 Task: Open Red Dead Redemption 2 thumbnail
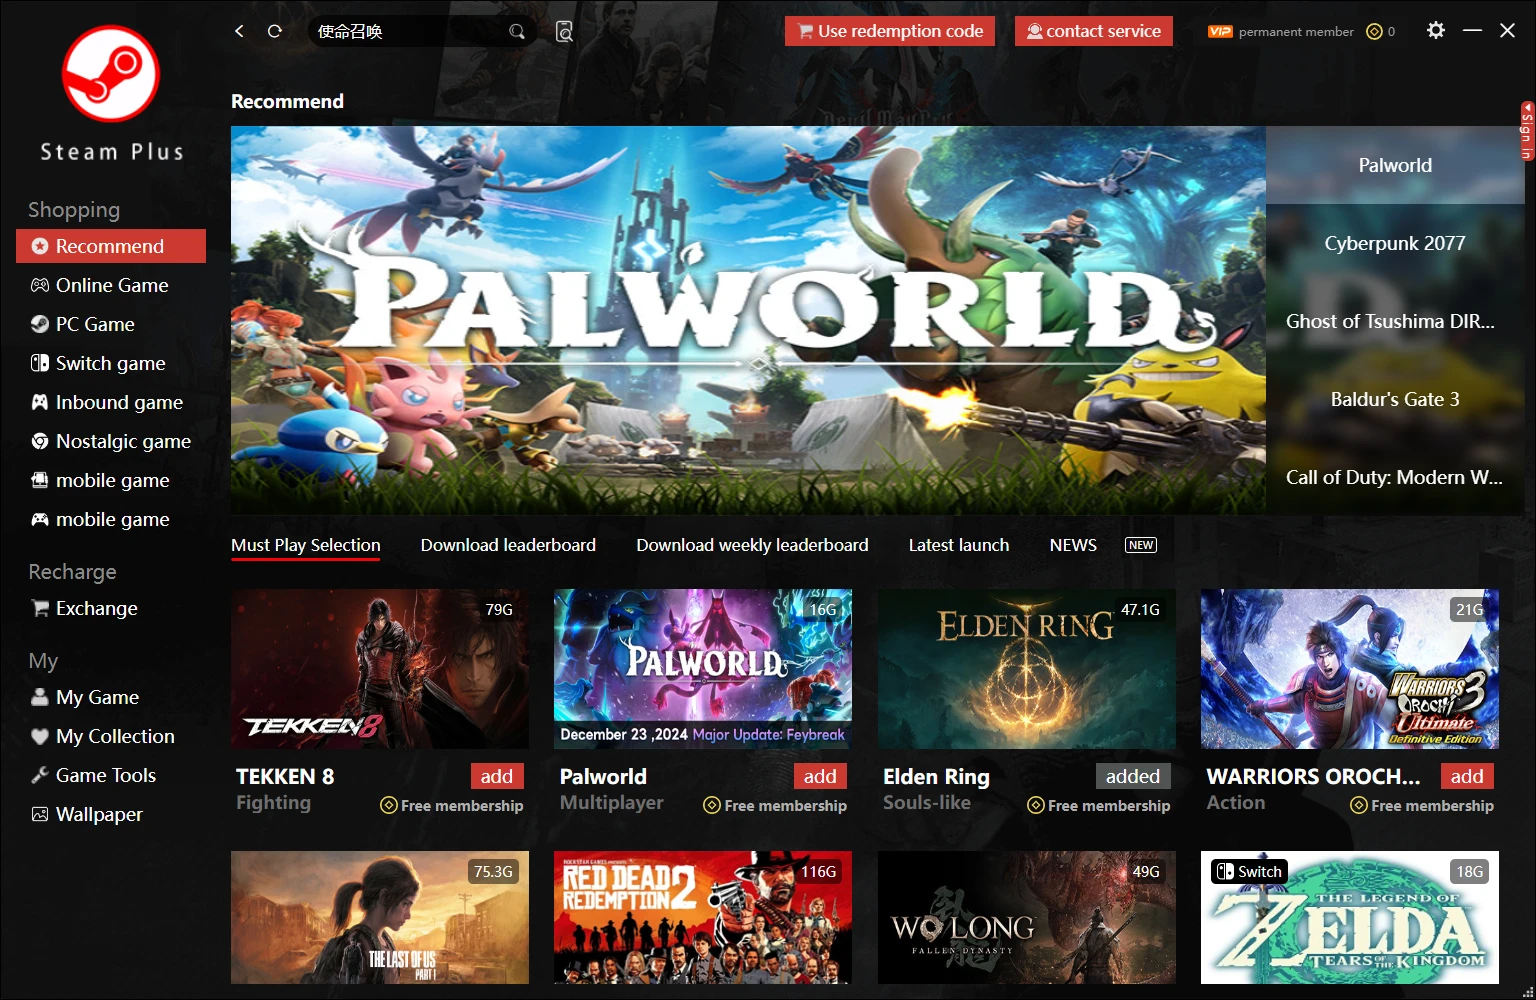pos(702,917)
